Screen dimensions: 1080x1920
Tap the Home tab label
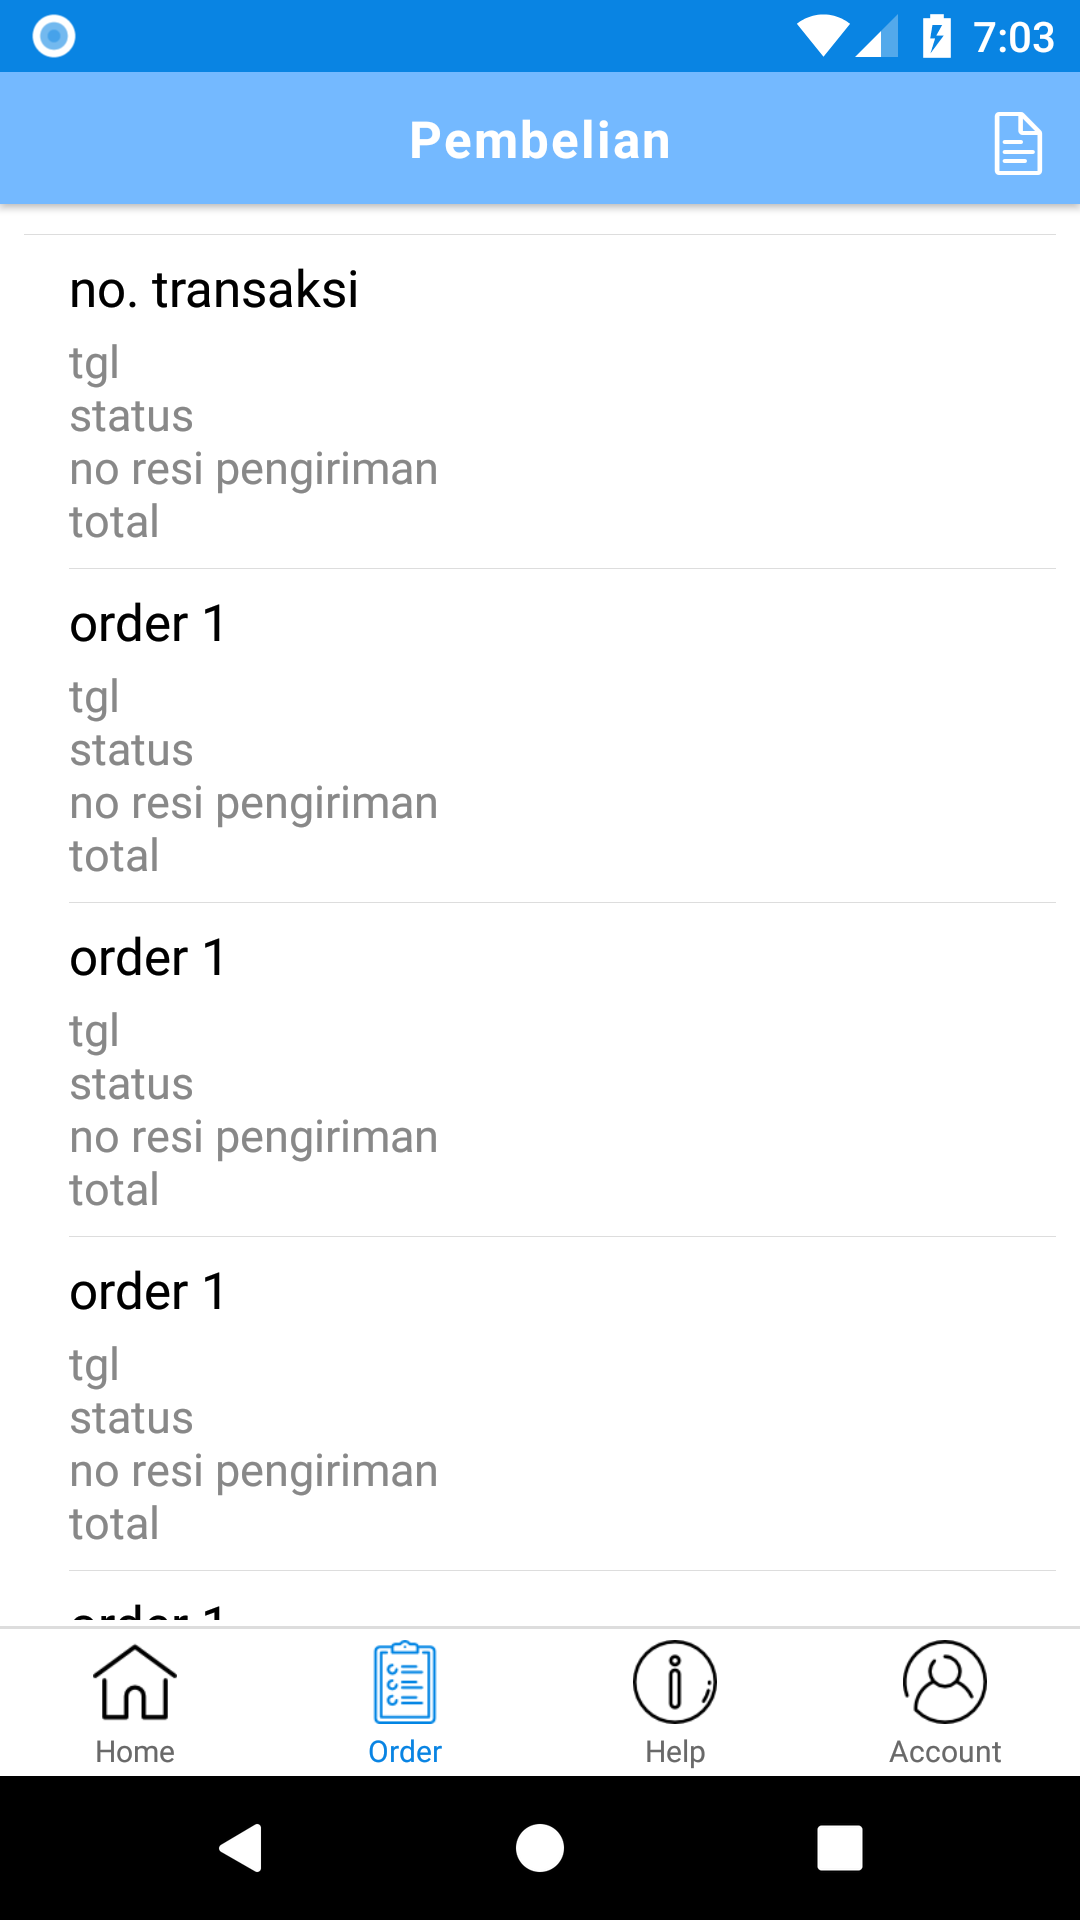(135, 1752)
